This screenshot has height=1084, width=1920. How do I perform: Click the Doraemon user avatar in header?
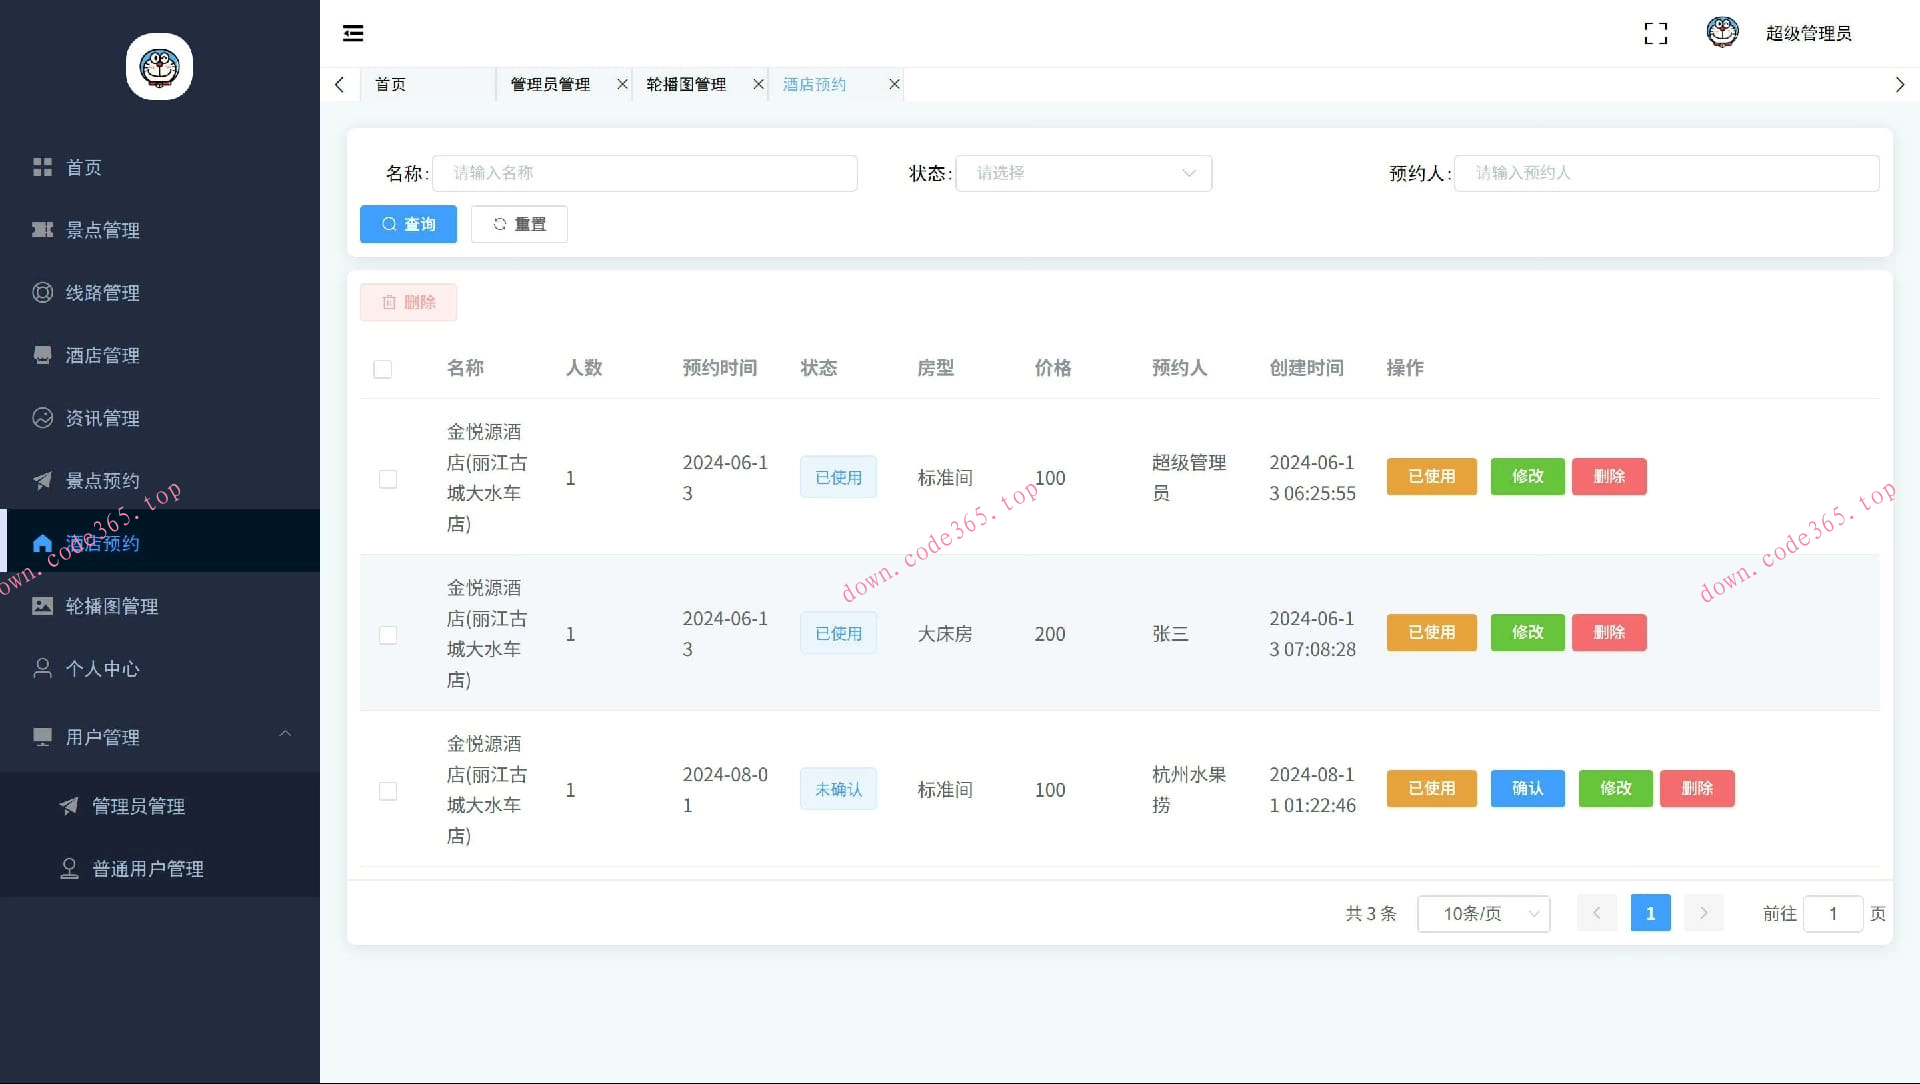(1721, 32)
